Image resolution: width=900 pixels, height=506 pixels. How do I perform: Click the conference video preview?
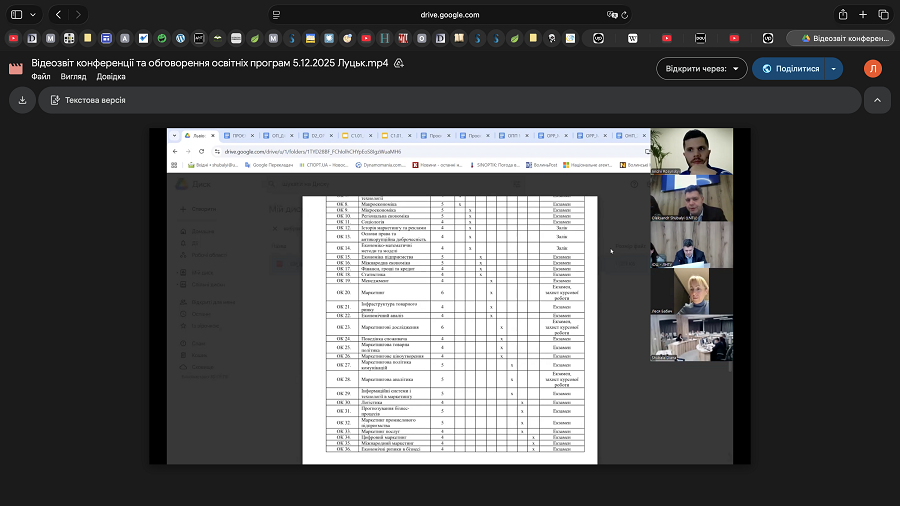pos(449,296)
